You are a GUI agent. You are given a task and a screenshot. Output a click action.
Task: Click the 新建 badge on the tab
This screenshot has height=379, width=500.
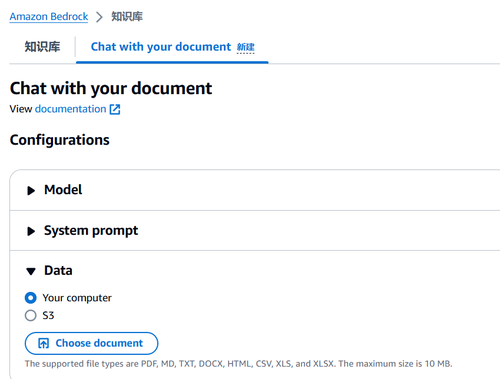point(246,47)
